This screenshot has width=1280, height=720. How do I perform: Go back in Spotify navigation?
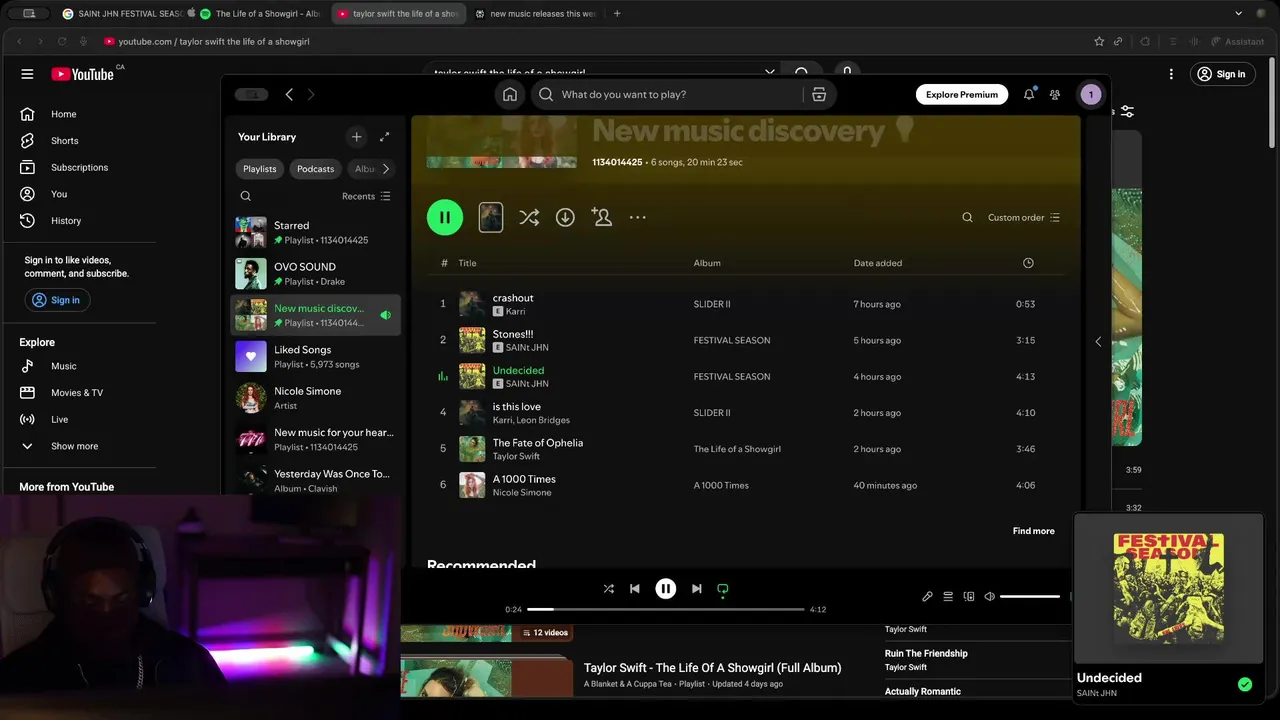point(289,94)
